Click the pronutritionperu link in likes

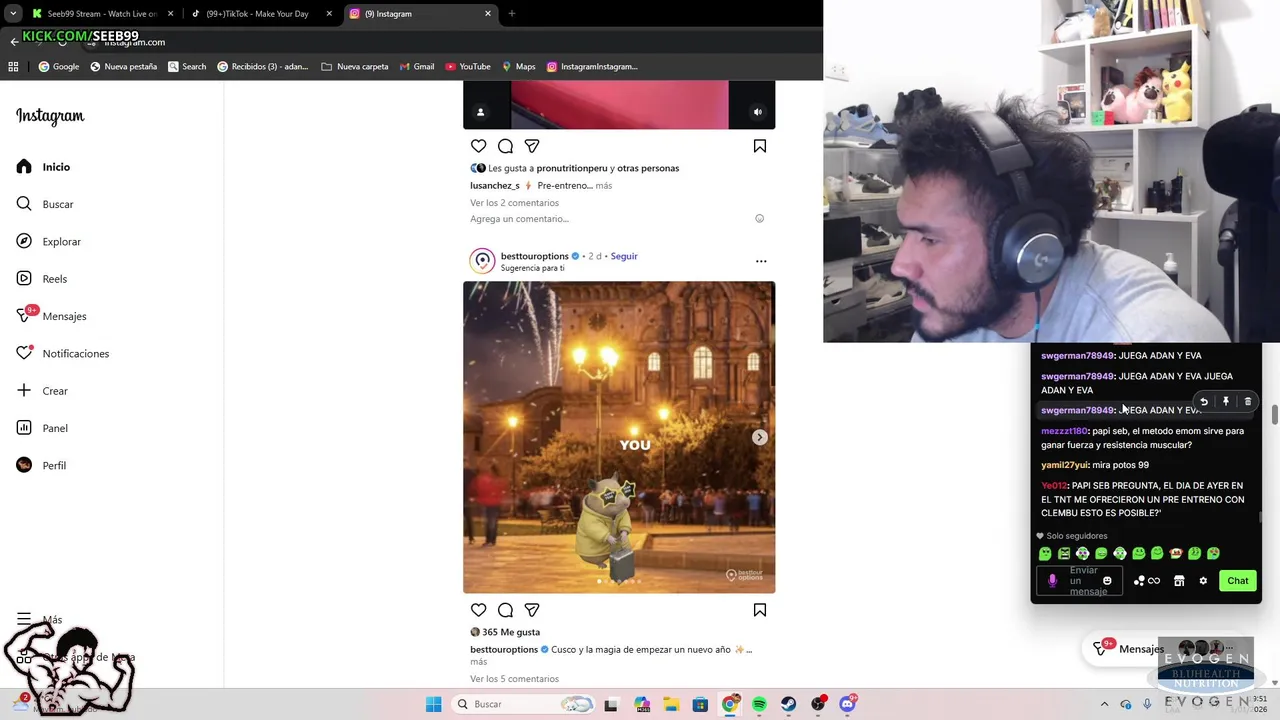coord(572,168)
